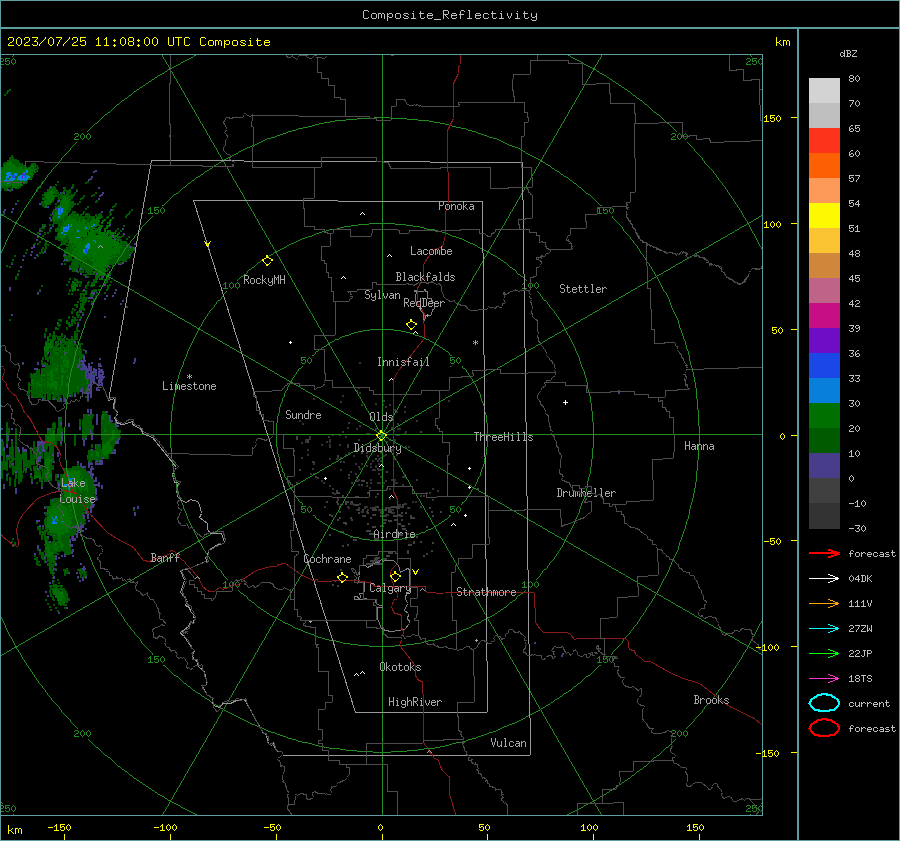Click the Strathmore city label
The height and width of the screenshot is (841, 900).
tap(486, 592)
